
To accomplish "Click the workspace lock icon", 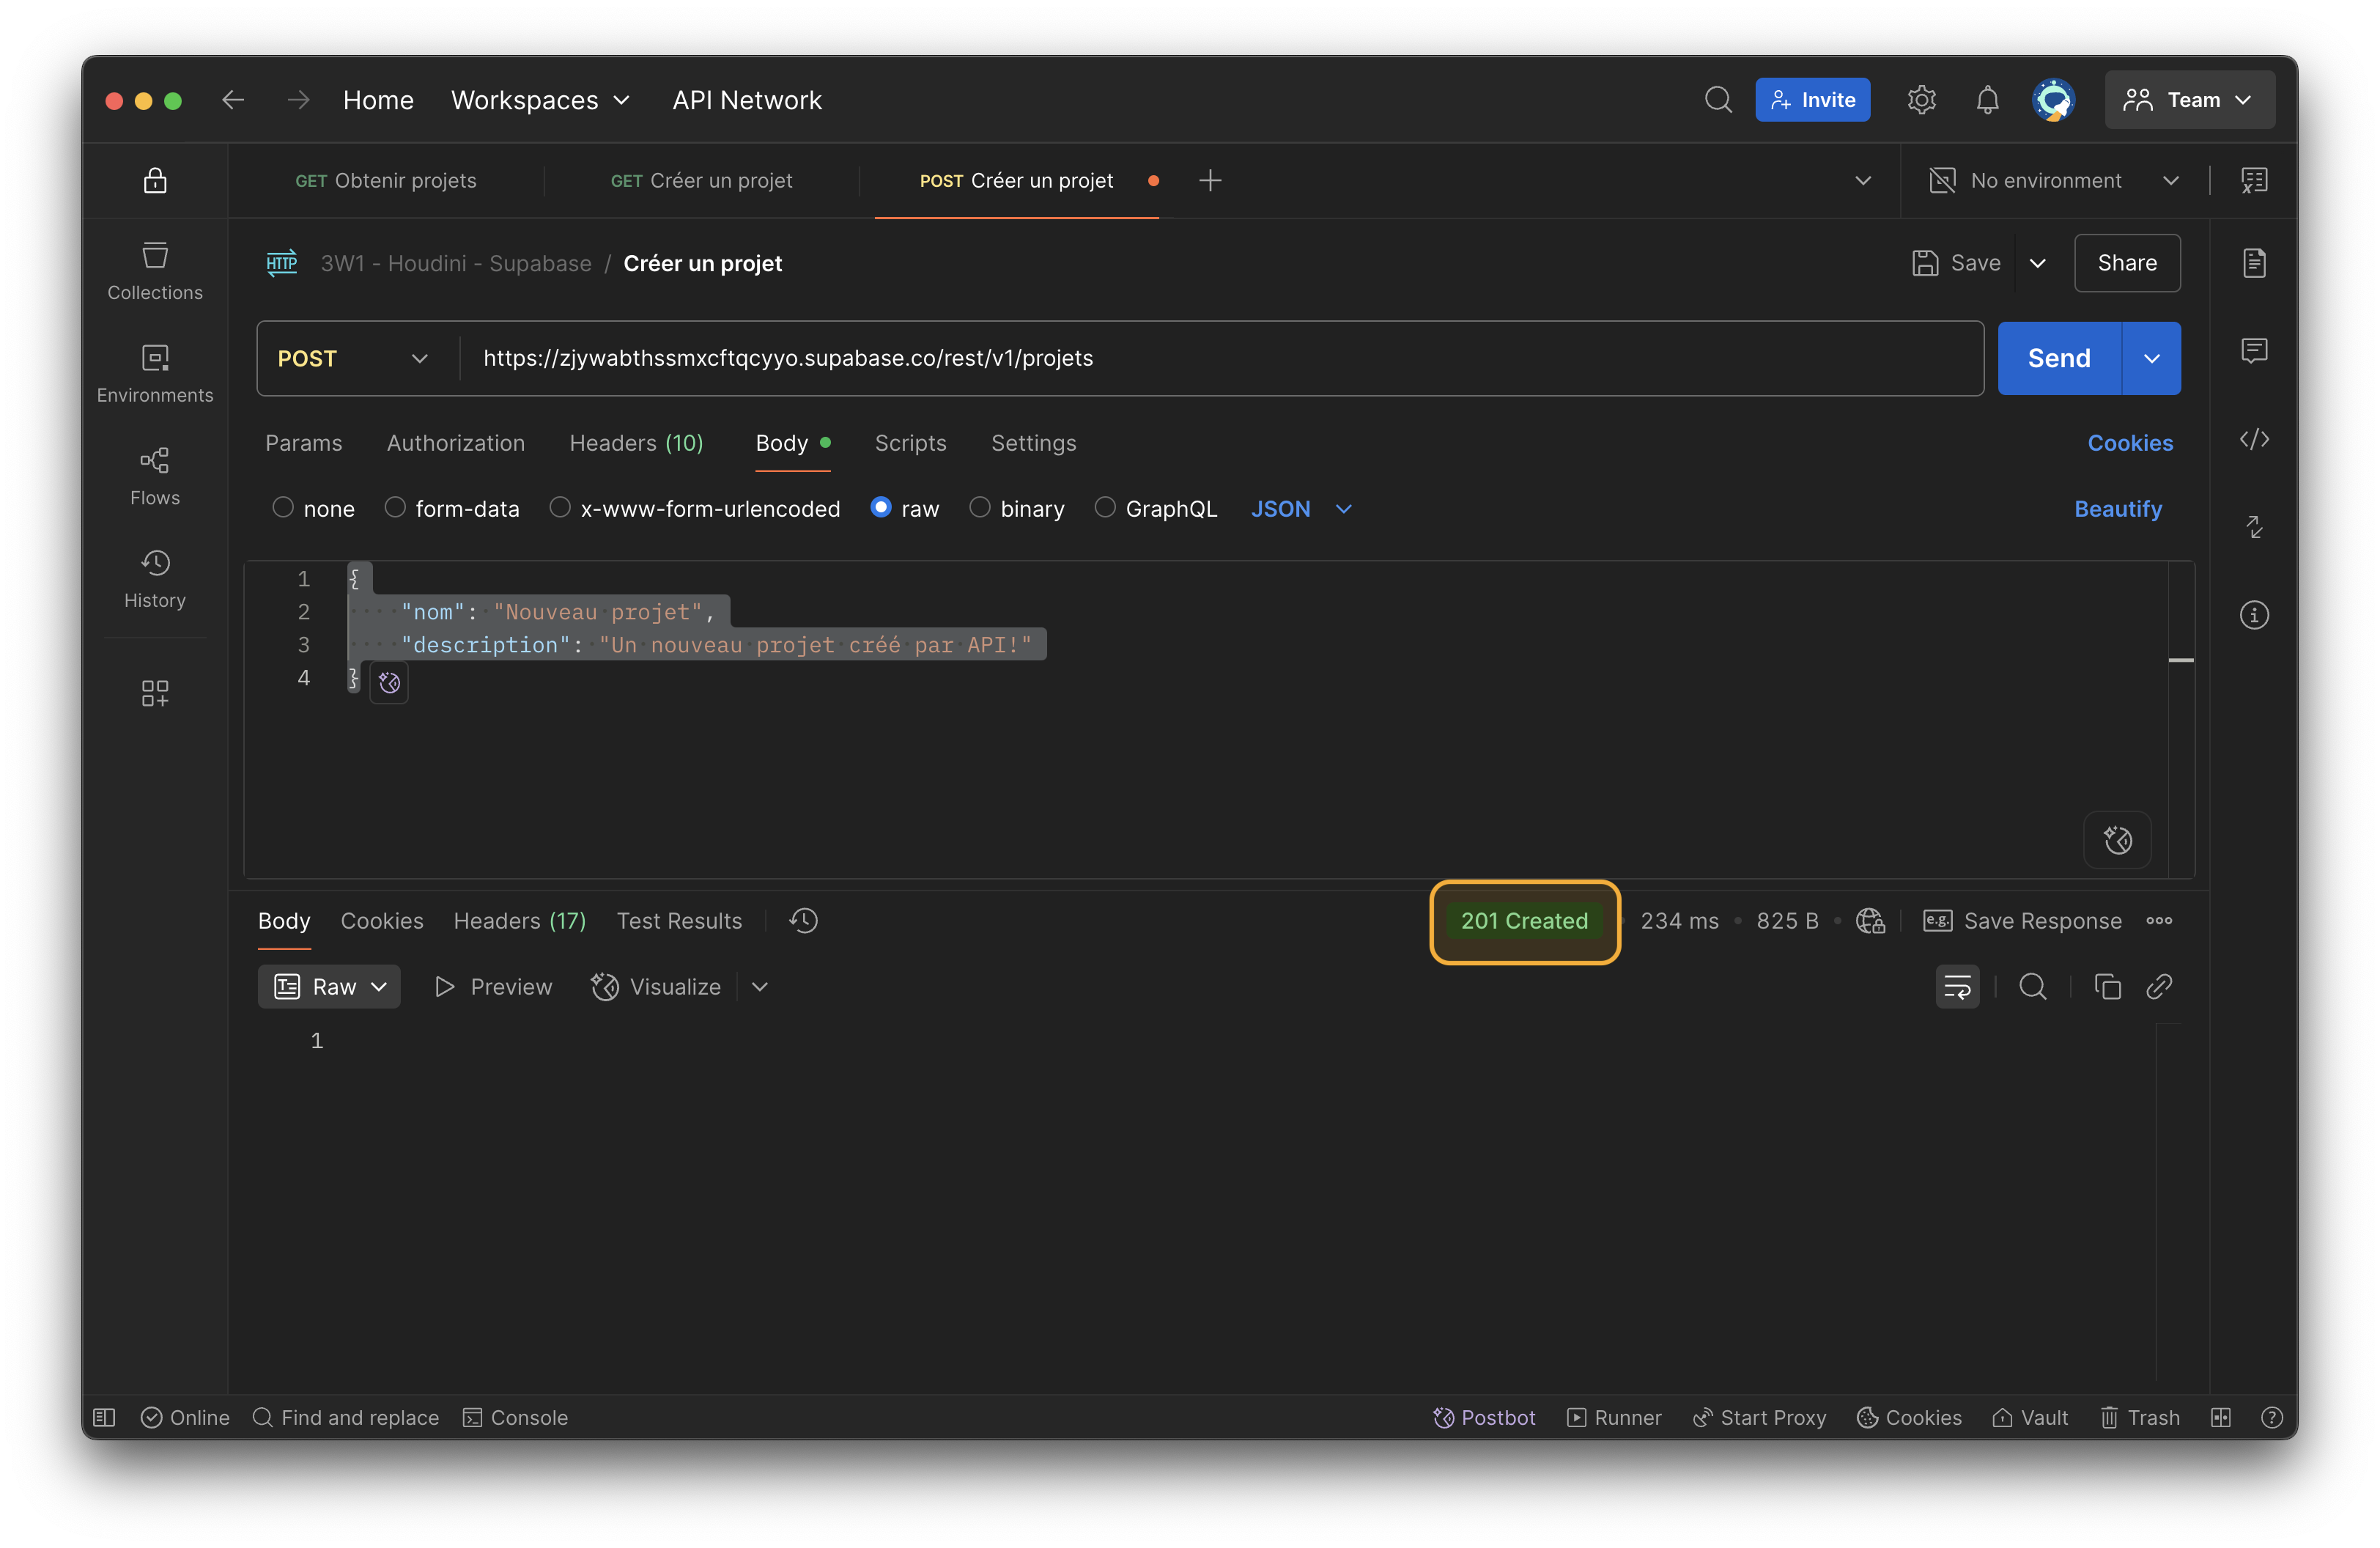I will pos(155,181).
